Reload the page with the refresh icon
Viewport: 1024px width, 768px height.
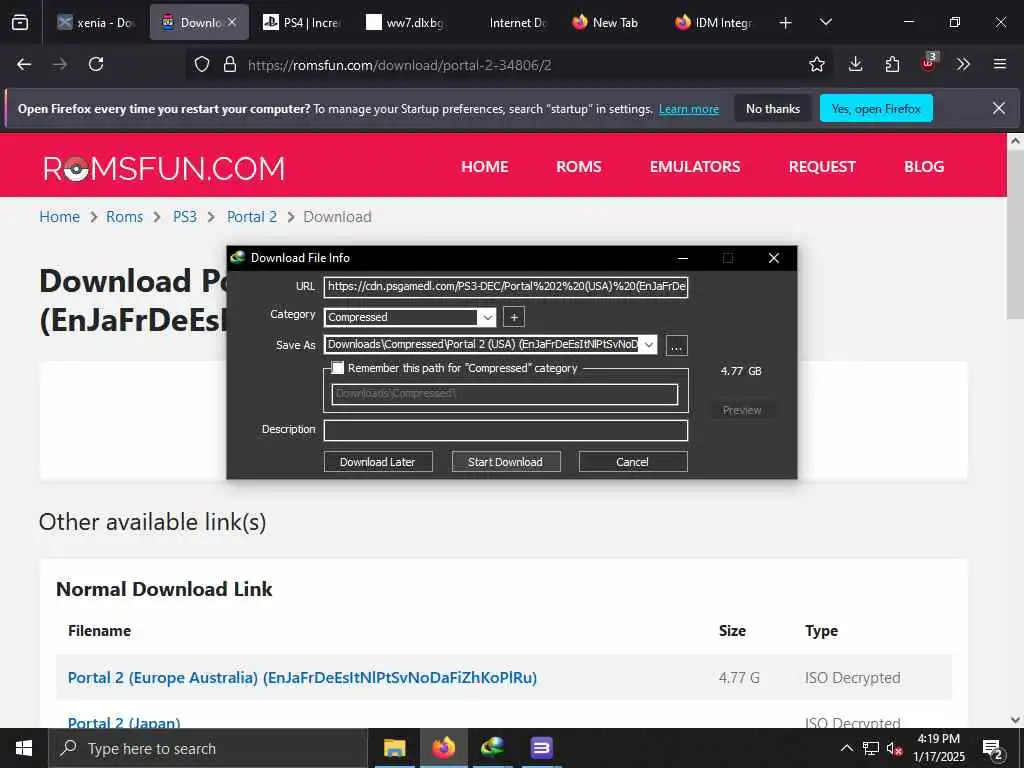[96, 64]
